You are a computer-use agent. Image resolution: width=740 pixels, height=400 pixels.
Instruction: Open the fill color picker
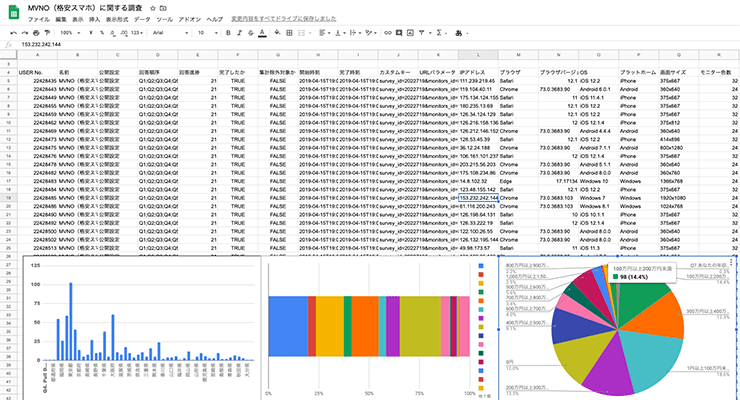click(x=277, y=32)
